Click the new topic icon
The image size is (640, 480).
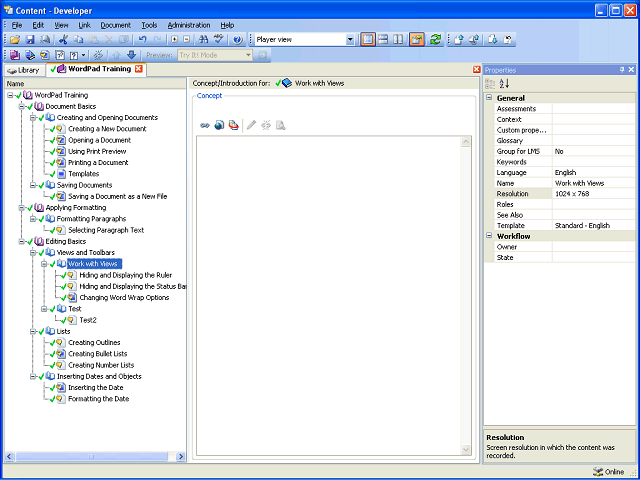coord(45,55)
